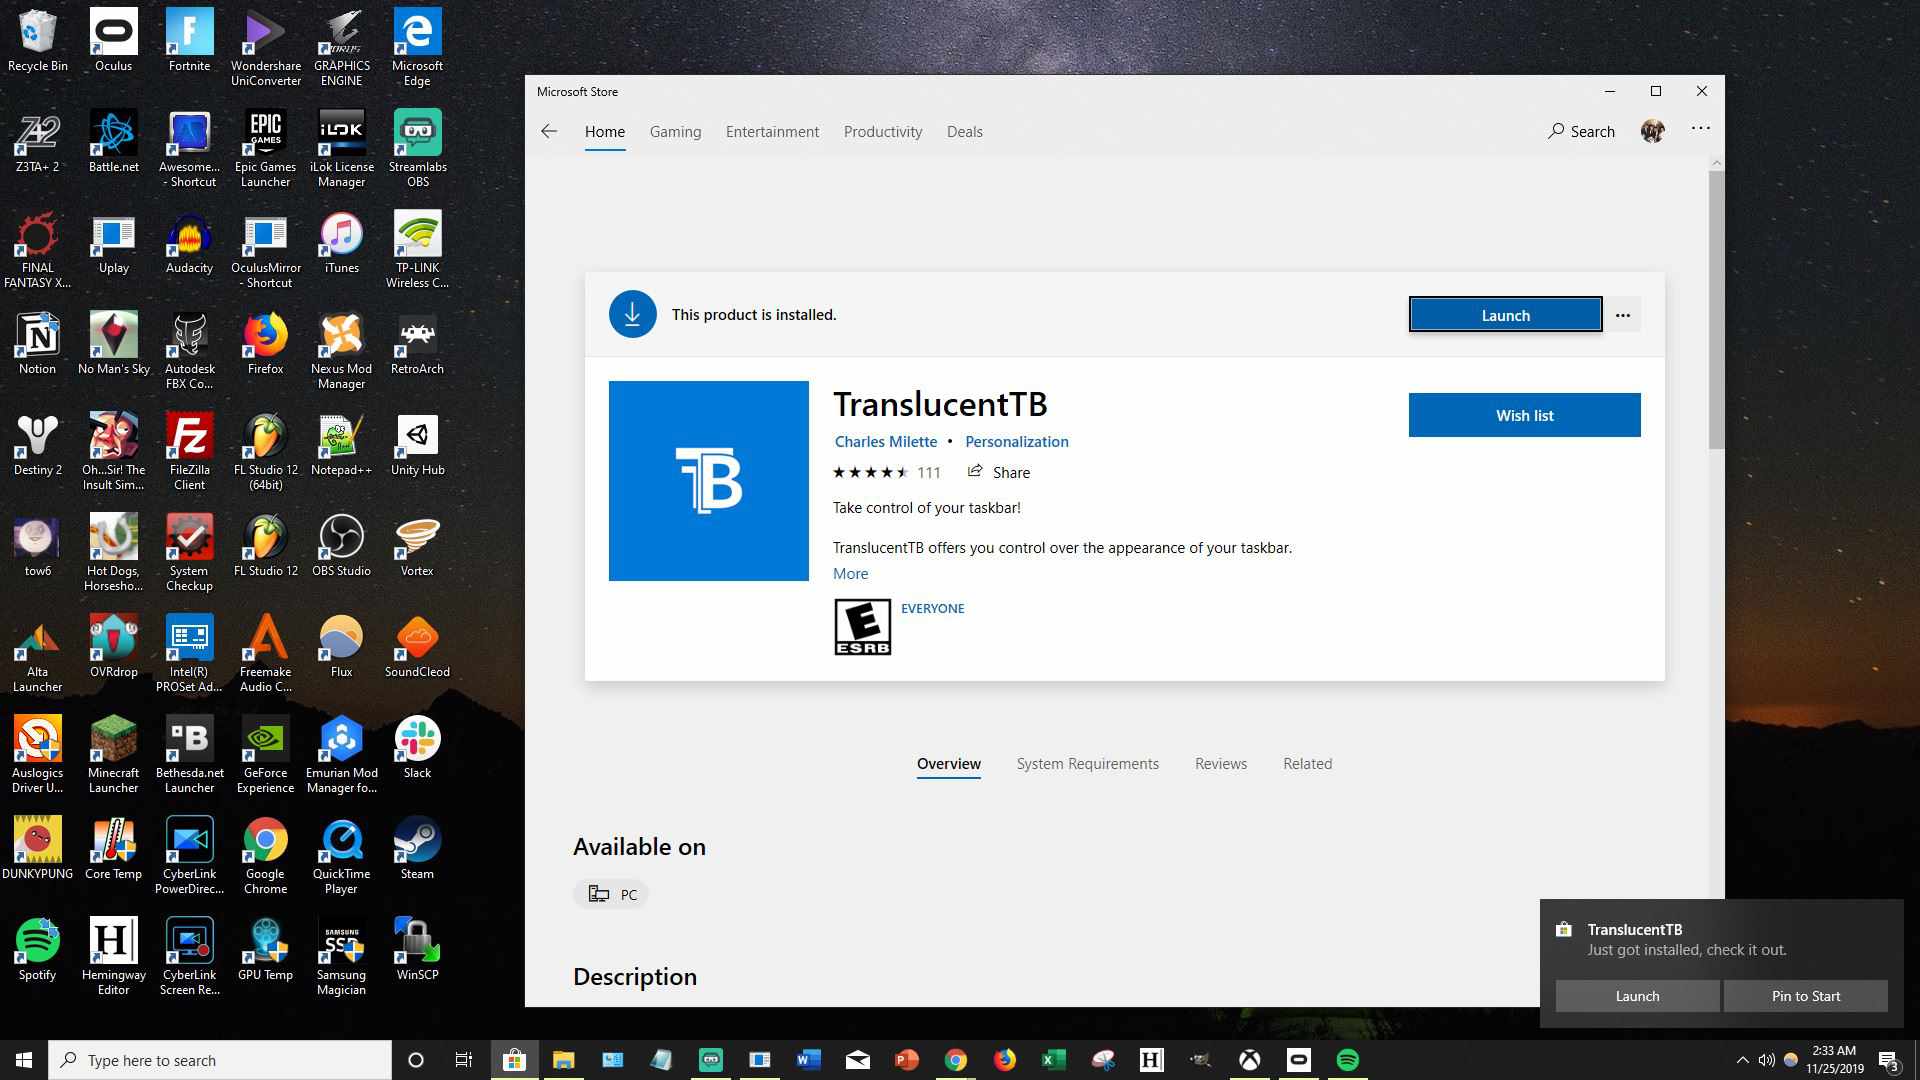This screenshot has width=1920, height=1080.
Task: Open the Action Center notifications
Action: 1889,1060
